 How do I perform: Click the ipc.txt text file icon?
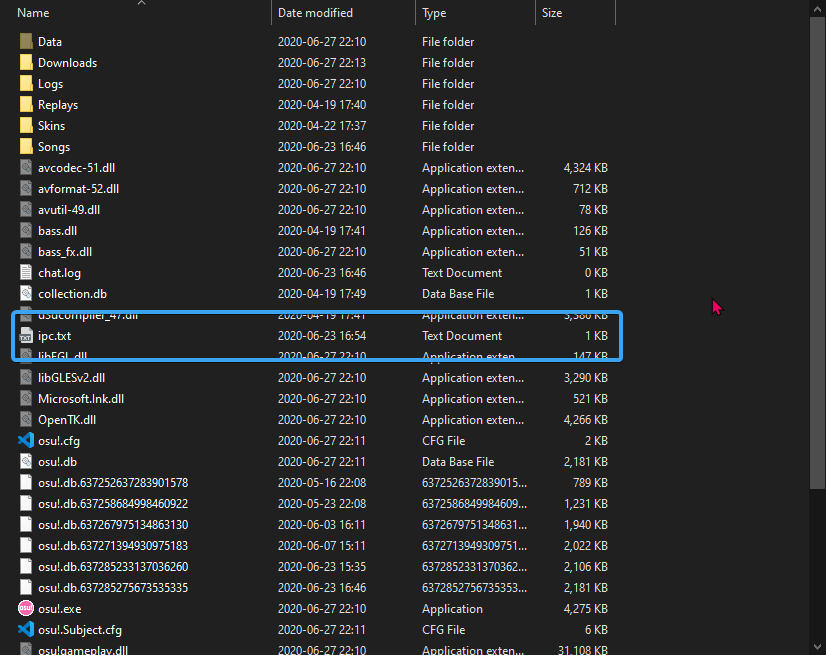[x=26, y=336]
